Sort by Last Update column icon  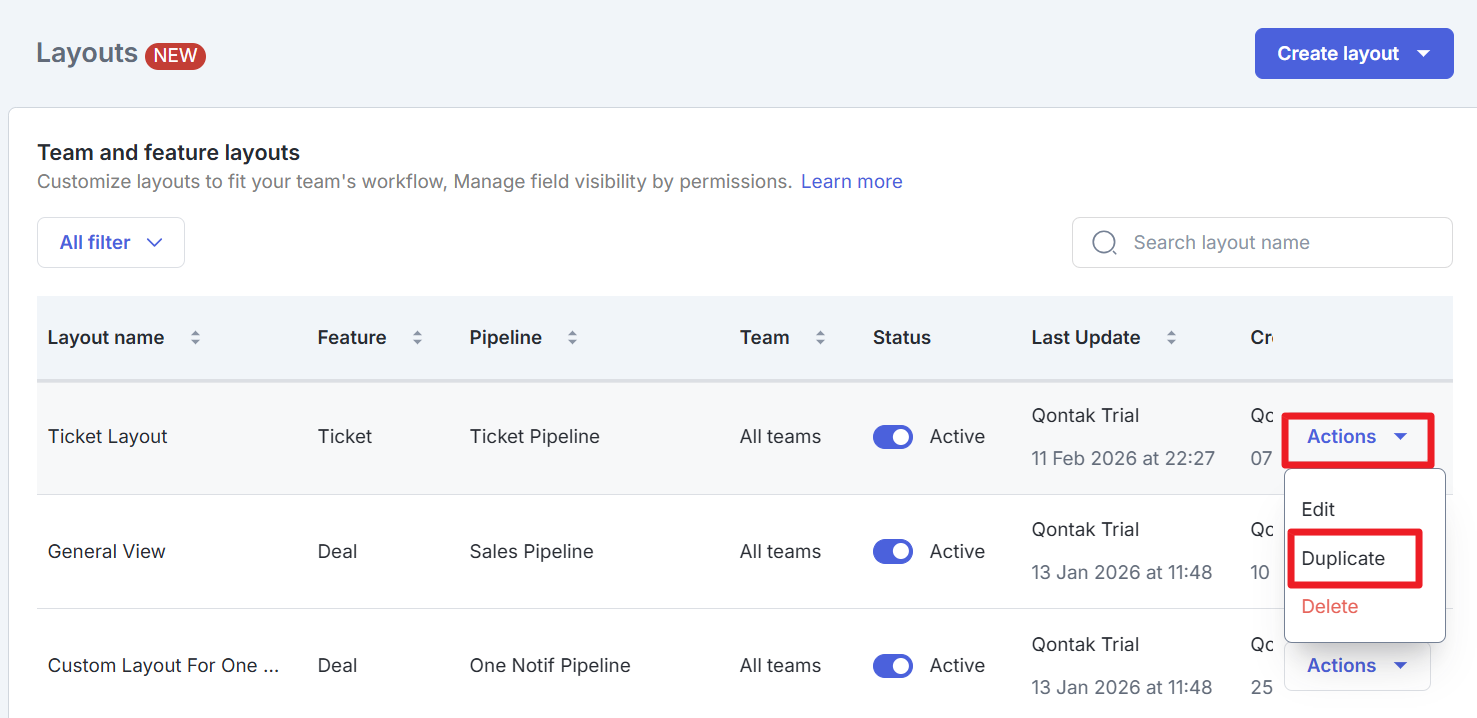1171,338
